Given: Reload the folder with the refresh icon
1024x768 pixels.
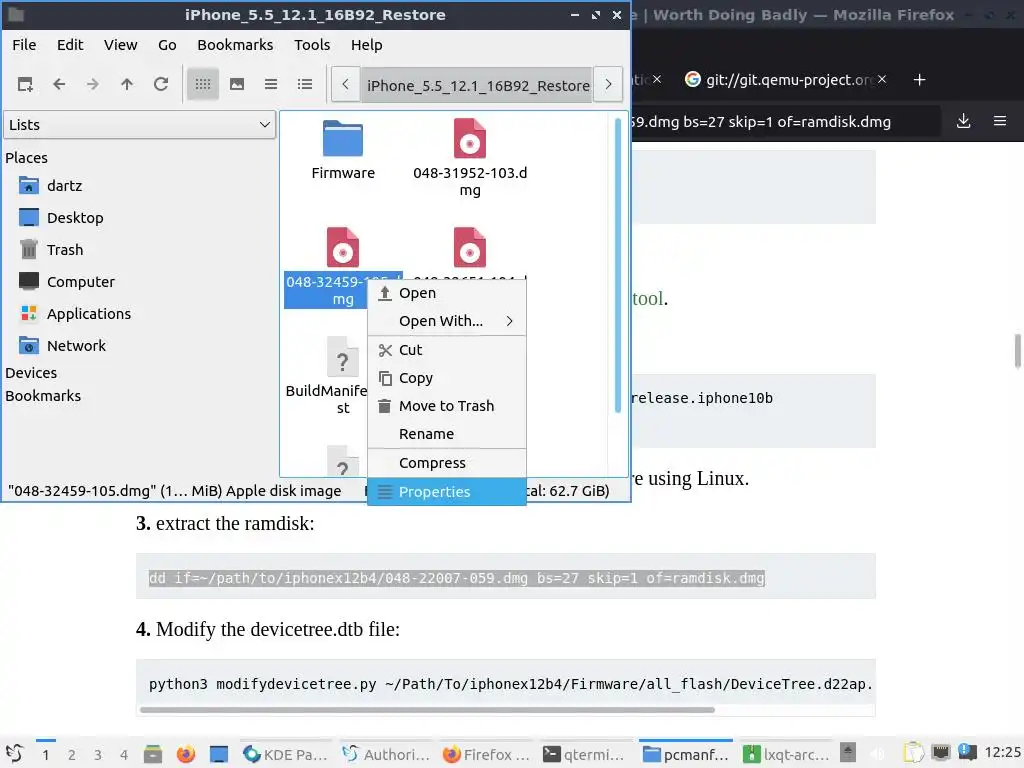Looking at the screenshot, I should pyautogui.click(x=161, y=84).
